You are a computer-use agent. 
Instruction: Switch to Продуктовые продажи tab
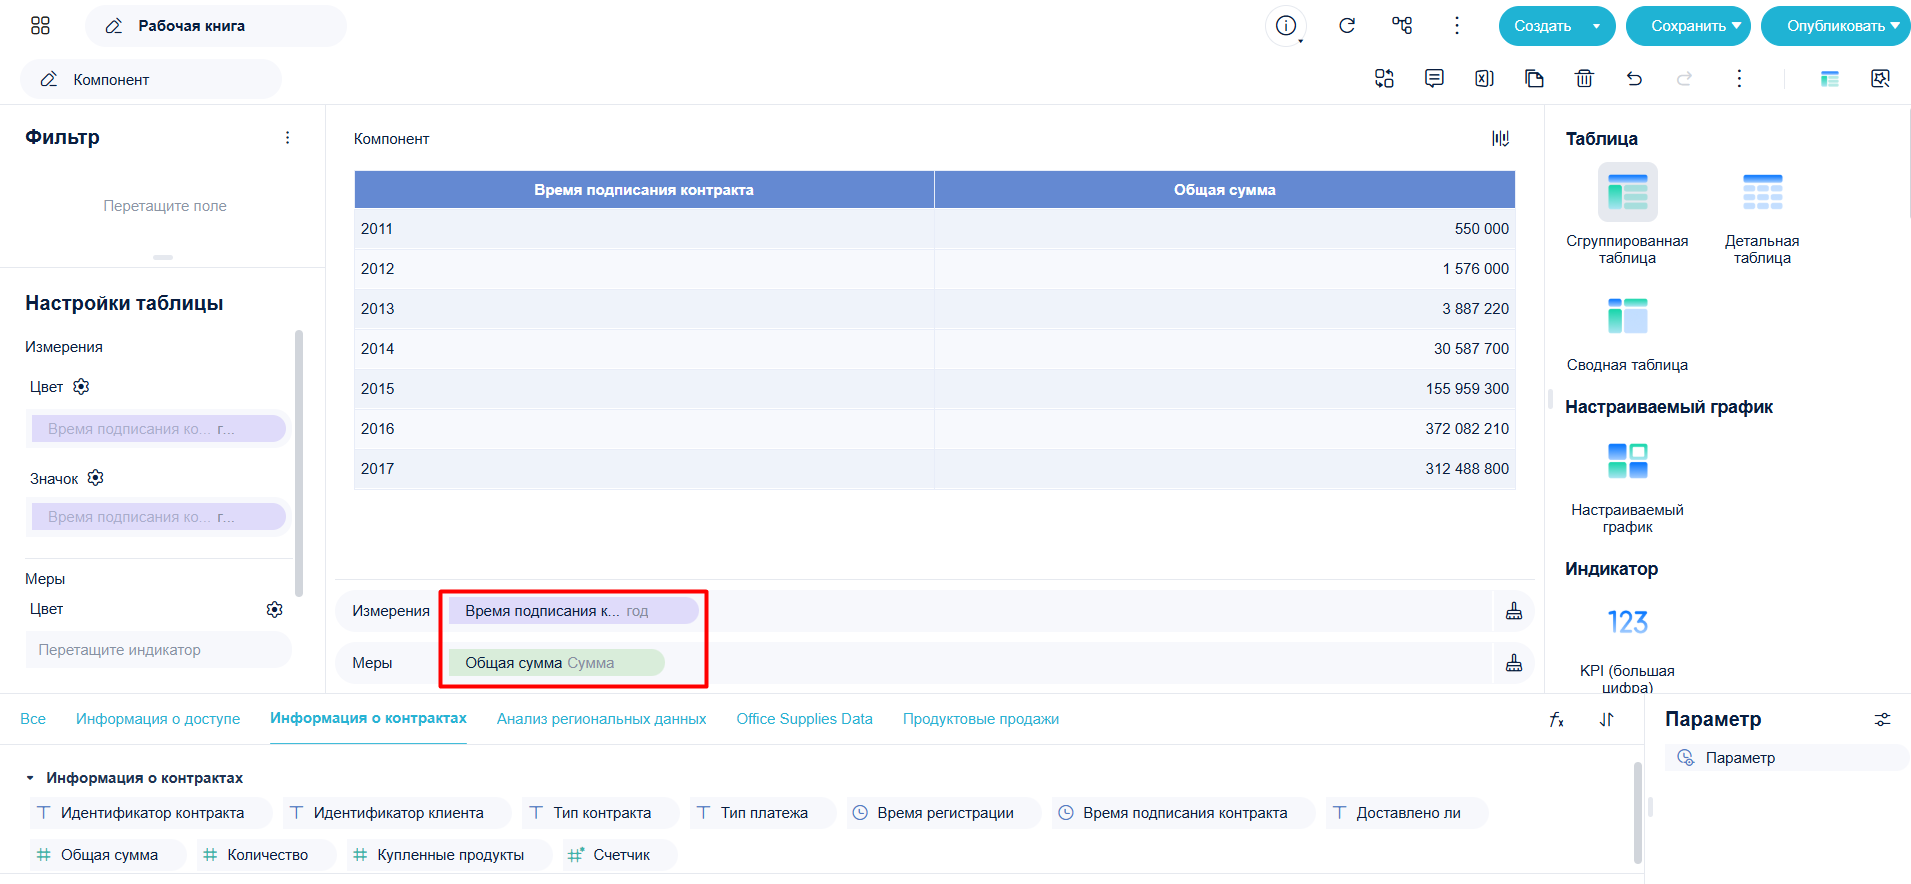(x=980, y=719)
